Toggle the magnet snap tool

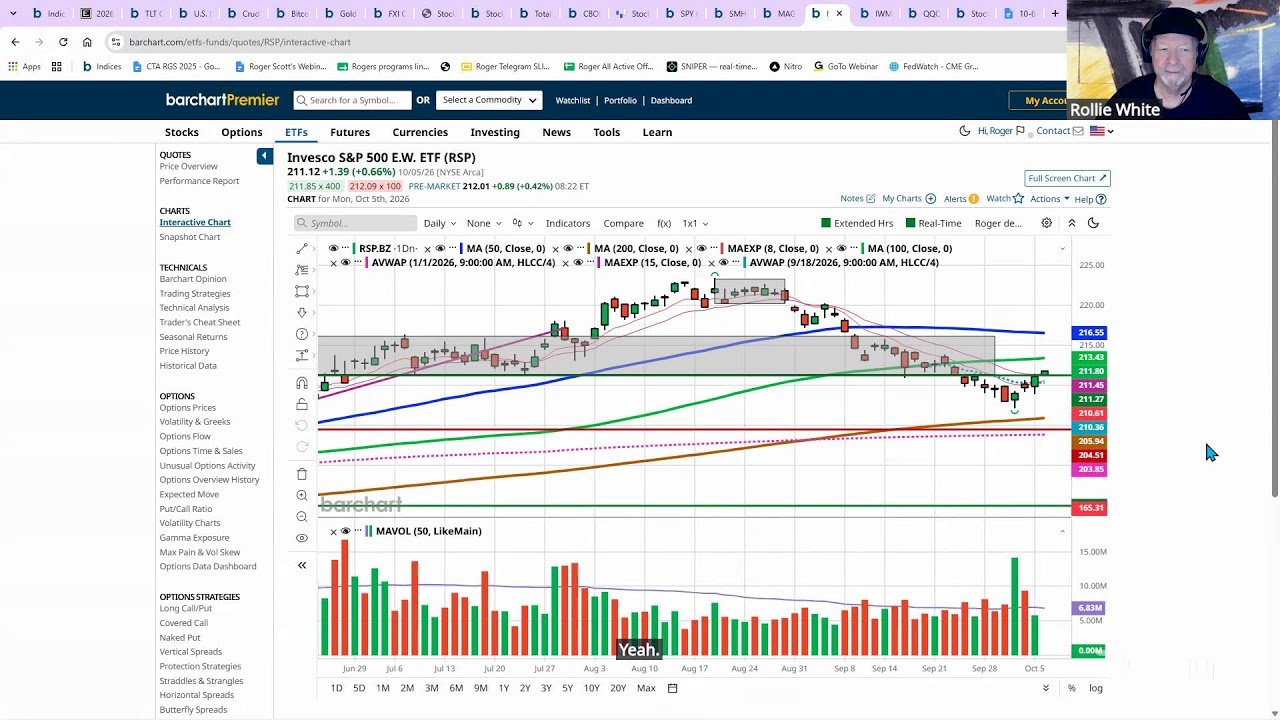pos(302,383)
